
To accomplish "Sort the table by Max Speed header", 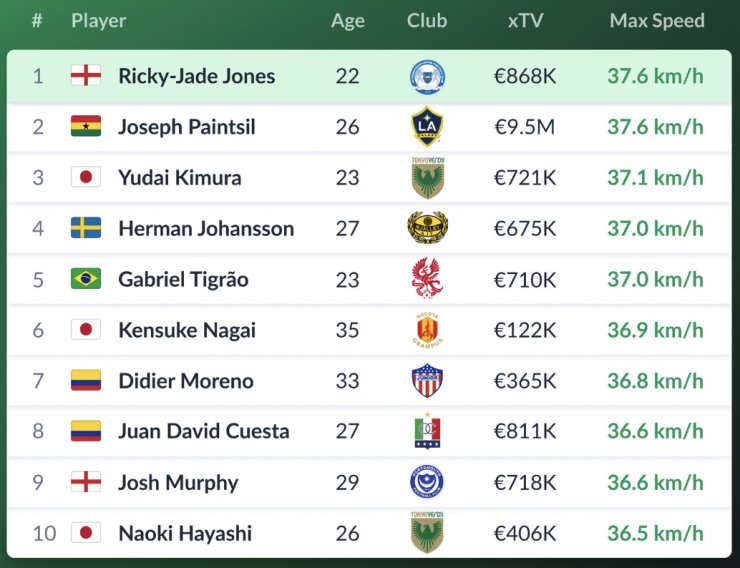I will (x=657, y=21).
